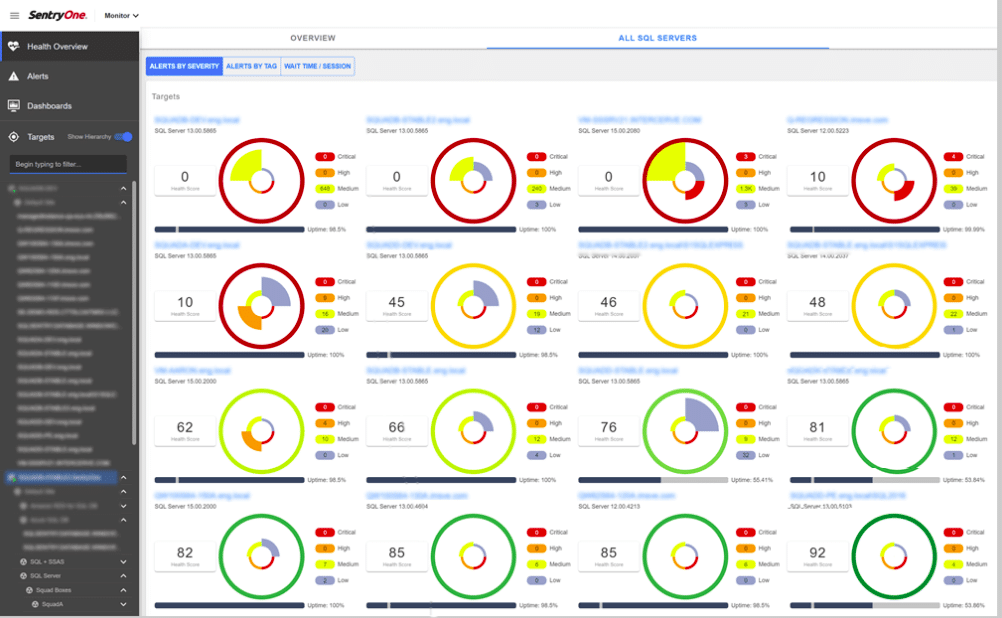Click the text 'SQL Server 15.00.2080'
Image resolution: width=1002 pixels, height=618 pixels.
(x=609, y=130)
